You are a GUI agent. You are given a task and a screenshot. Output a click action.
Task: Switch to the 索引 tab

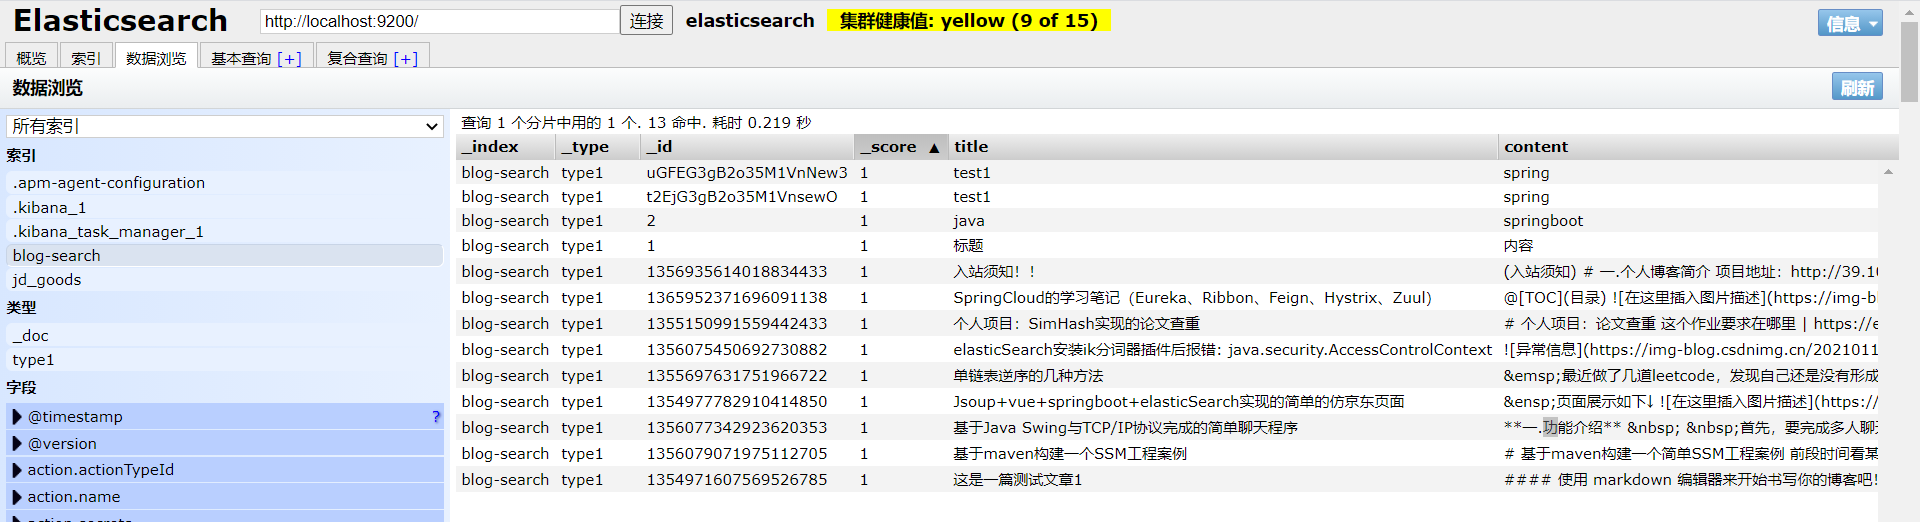coord(86,58)
